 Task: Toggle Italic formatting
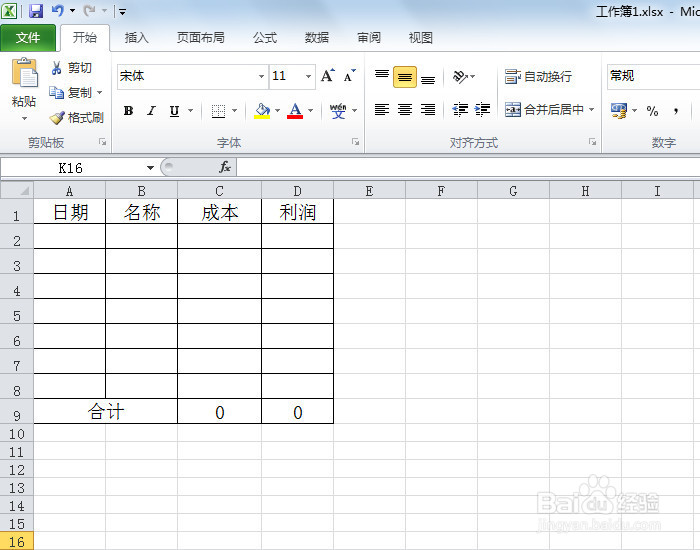click(x=151, y=111)
